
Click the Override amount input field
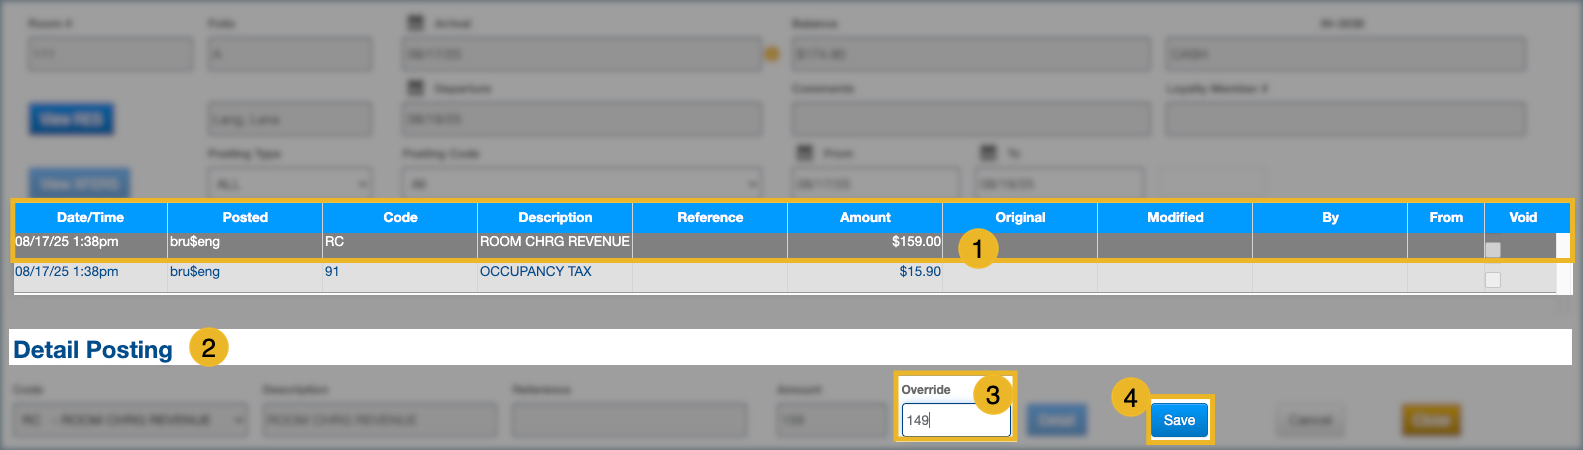[x=955, y=420]
